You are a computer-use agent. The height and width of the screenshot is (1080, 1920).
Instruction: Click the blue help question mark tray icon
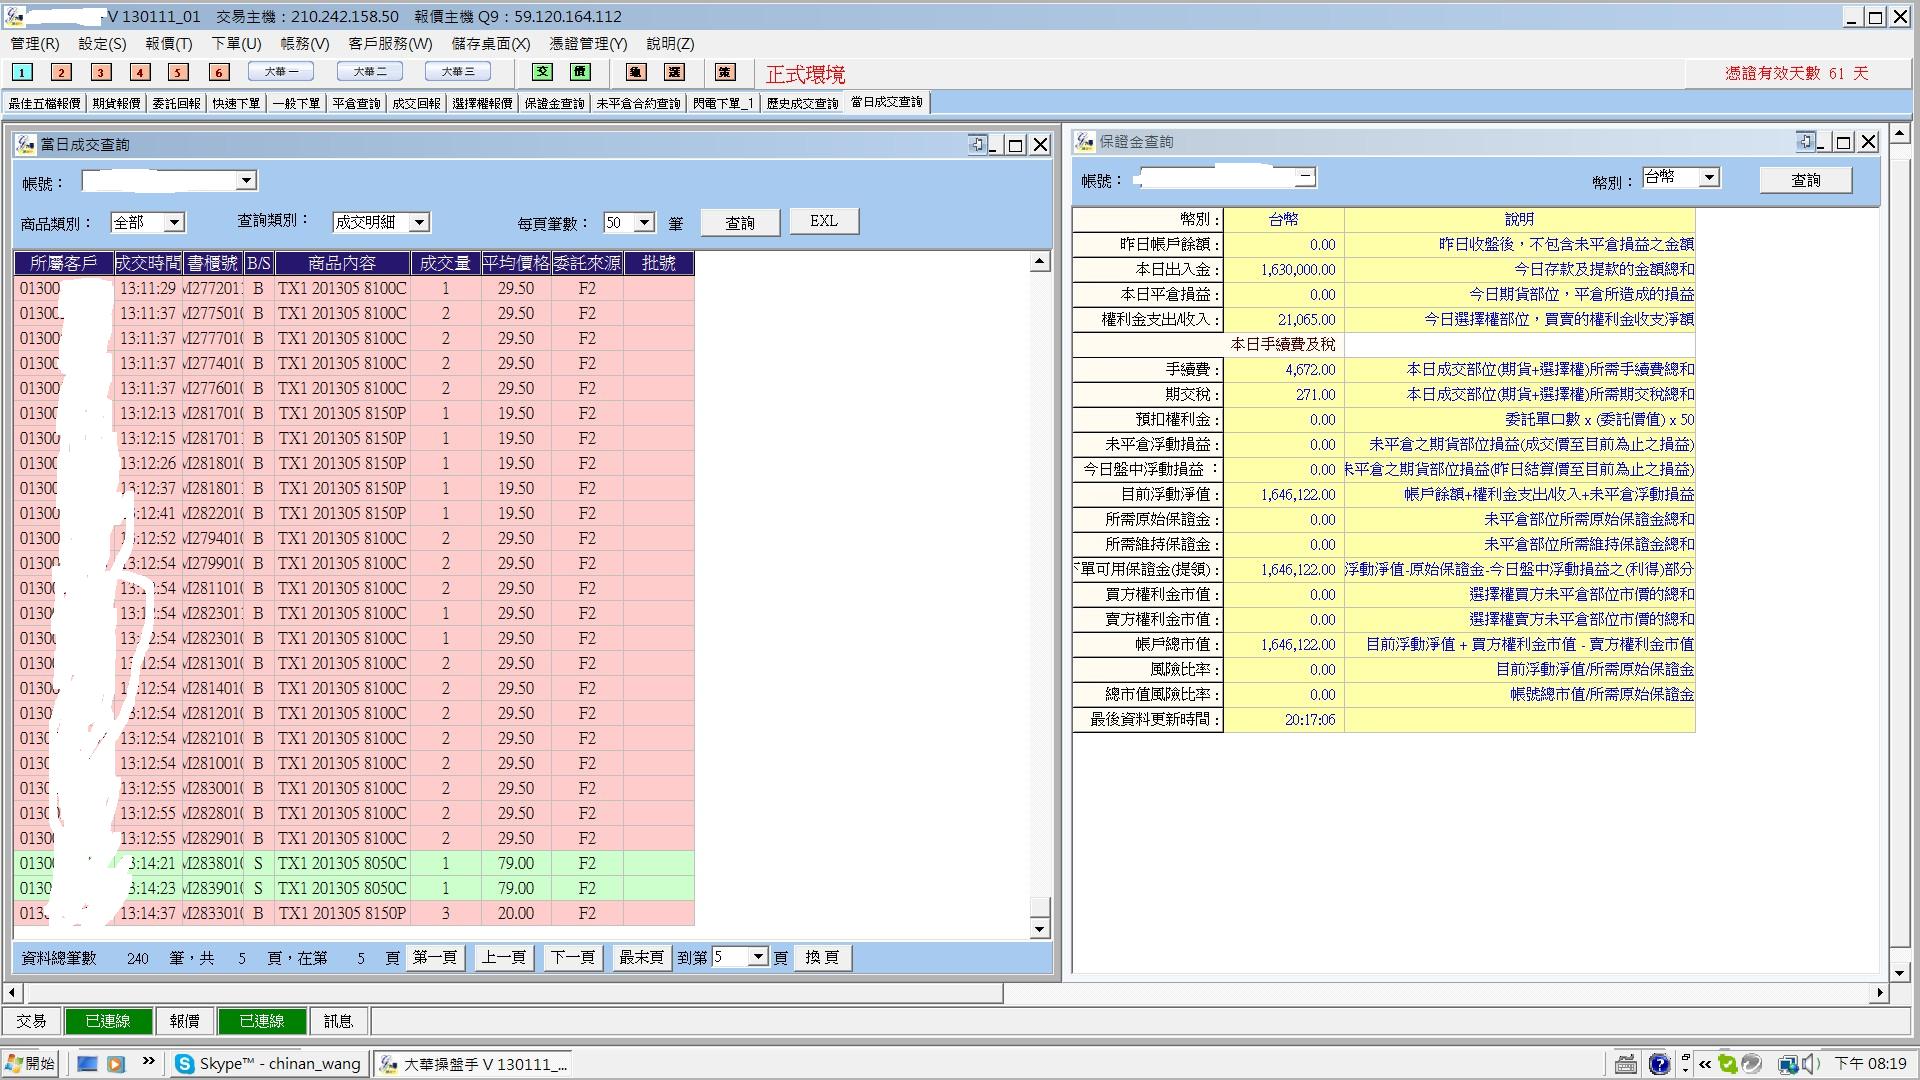(x=1659, y=1064)
